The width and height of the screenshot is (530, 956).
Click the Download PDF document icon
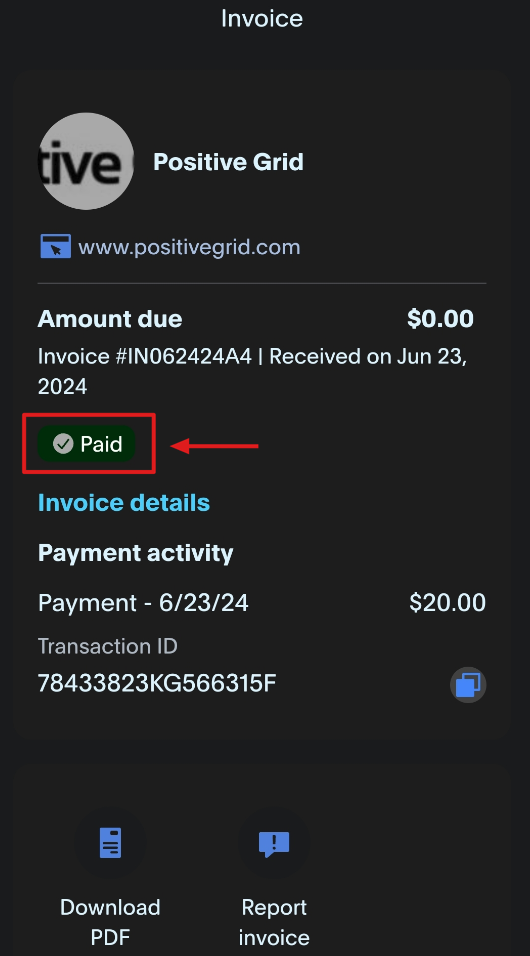coord(110,843)
